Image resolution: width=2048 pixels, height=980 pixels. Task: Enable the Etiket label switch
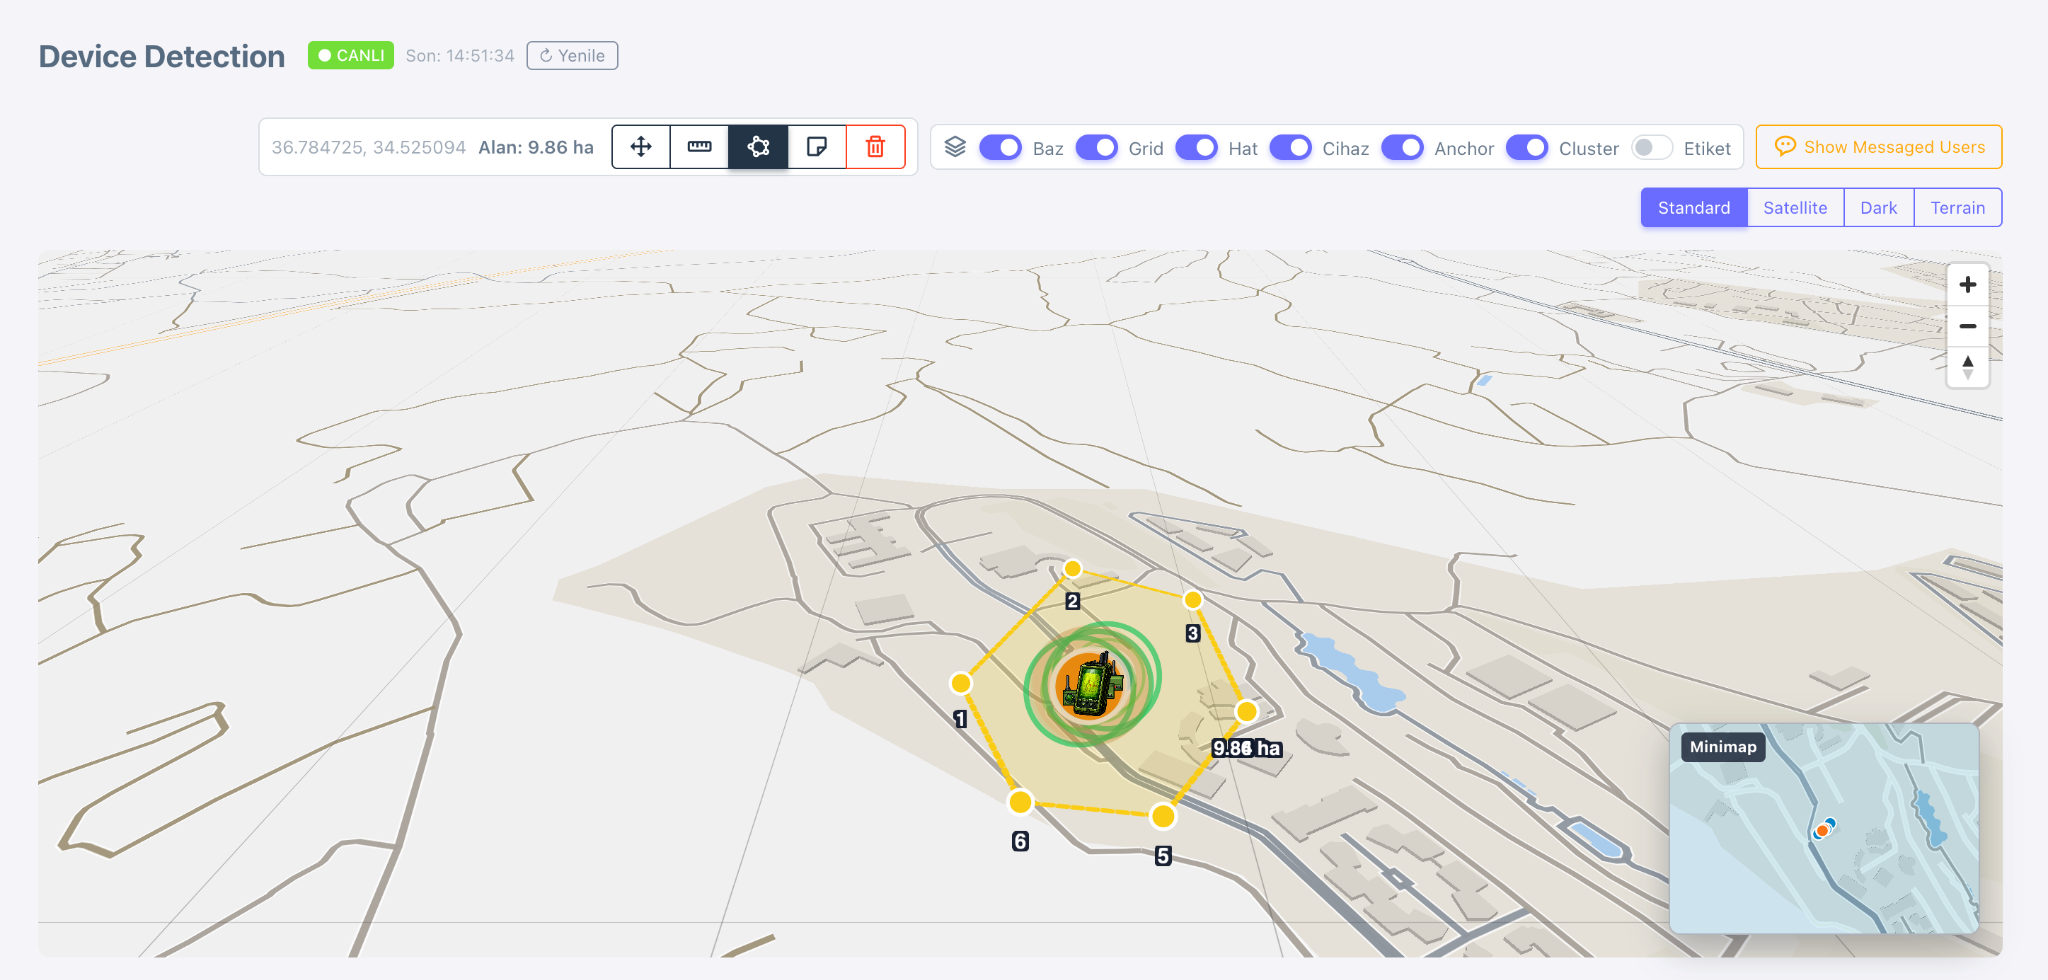[1651, 147]
